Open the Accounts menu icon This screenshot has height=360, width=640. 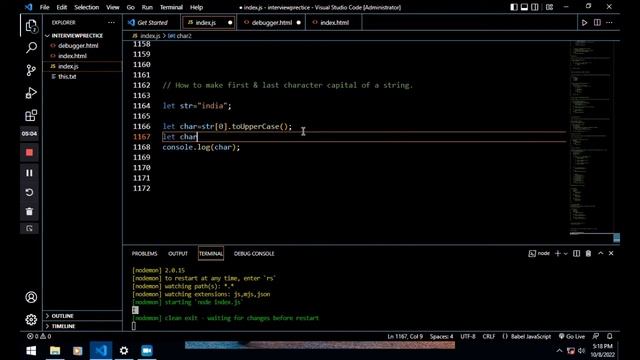[x=31, y=297]
